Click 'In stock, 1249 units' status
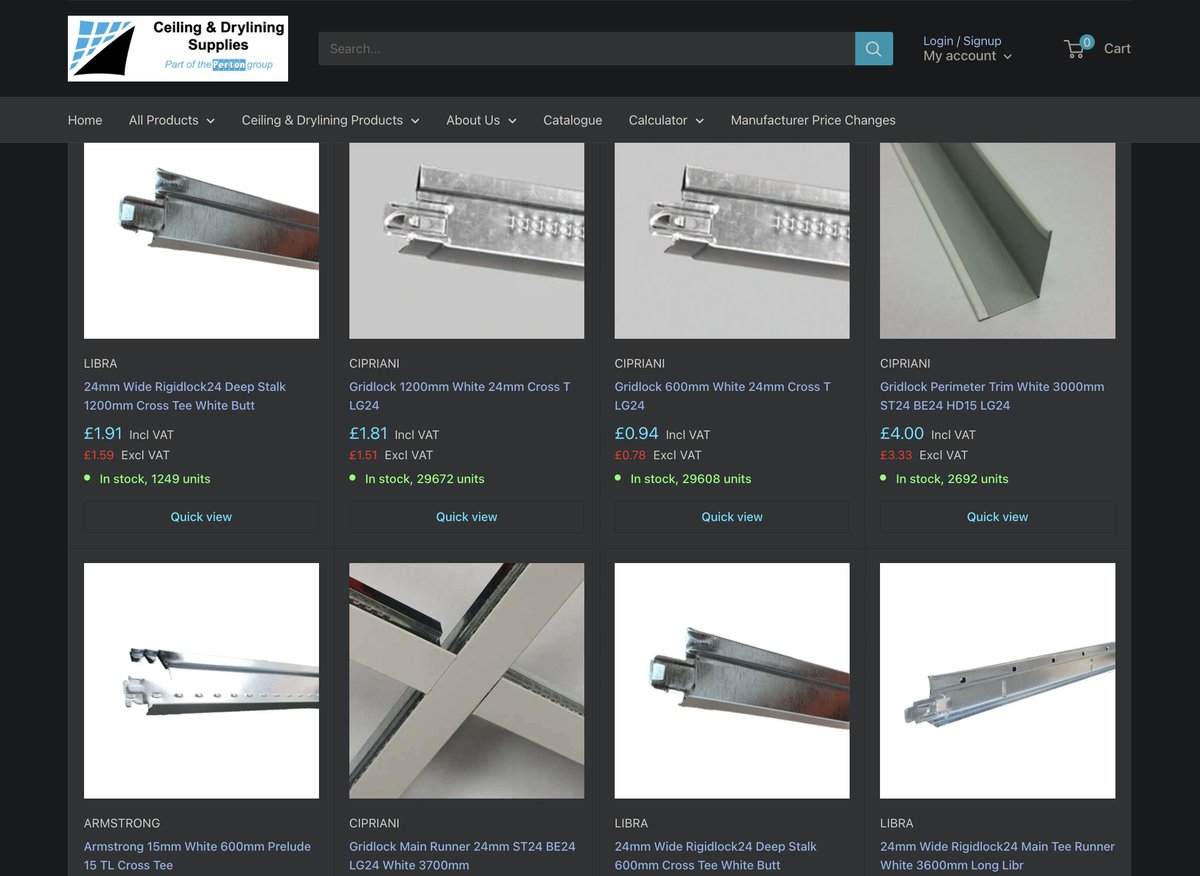The height and width of the screenshot is (876, 1200). point(155,479)
